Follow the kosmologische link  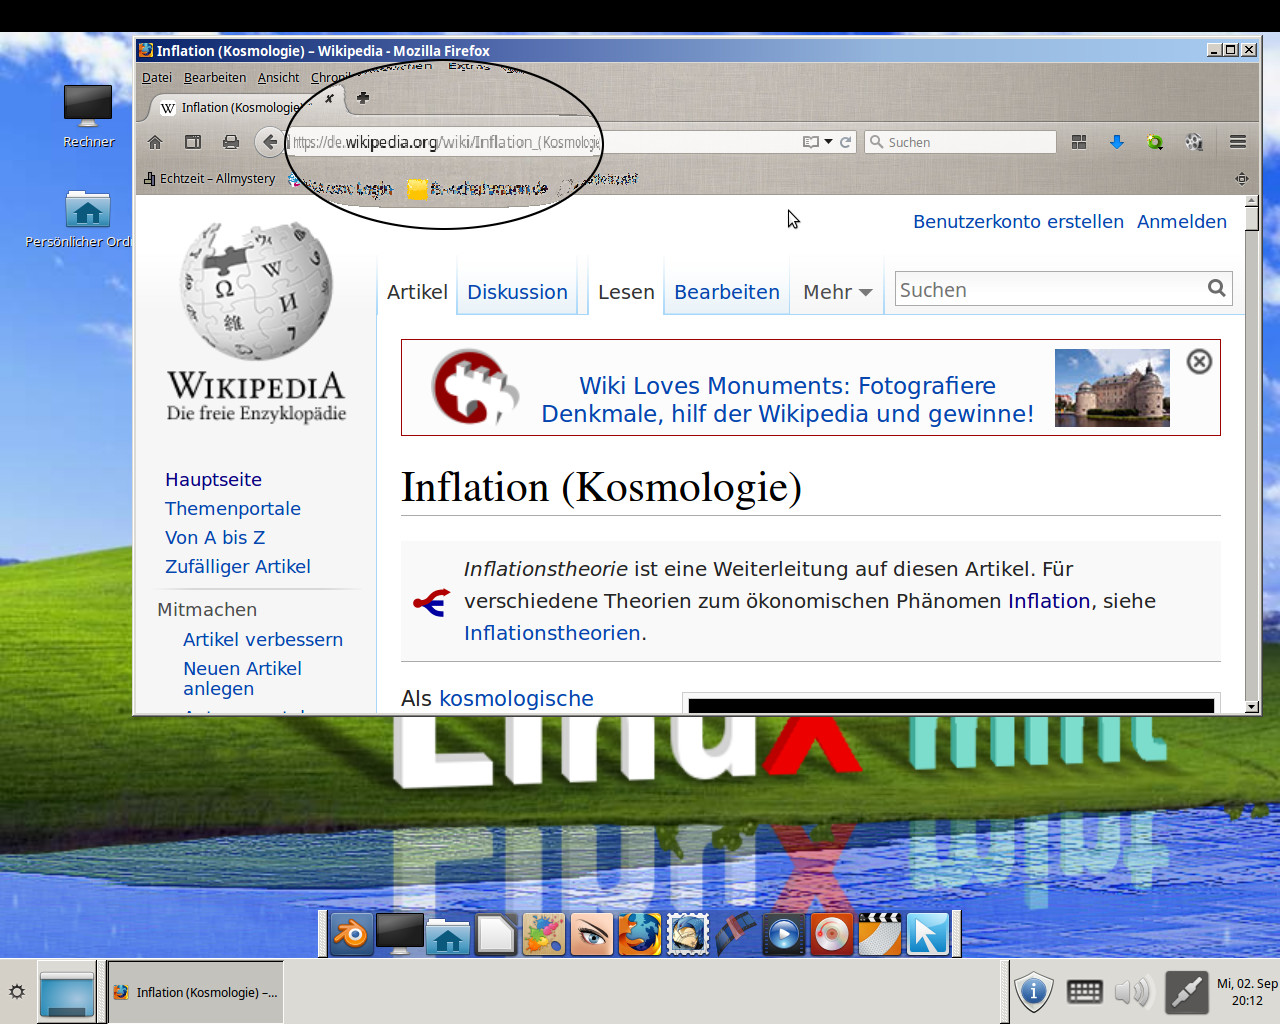[516, 699]
